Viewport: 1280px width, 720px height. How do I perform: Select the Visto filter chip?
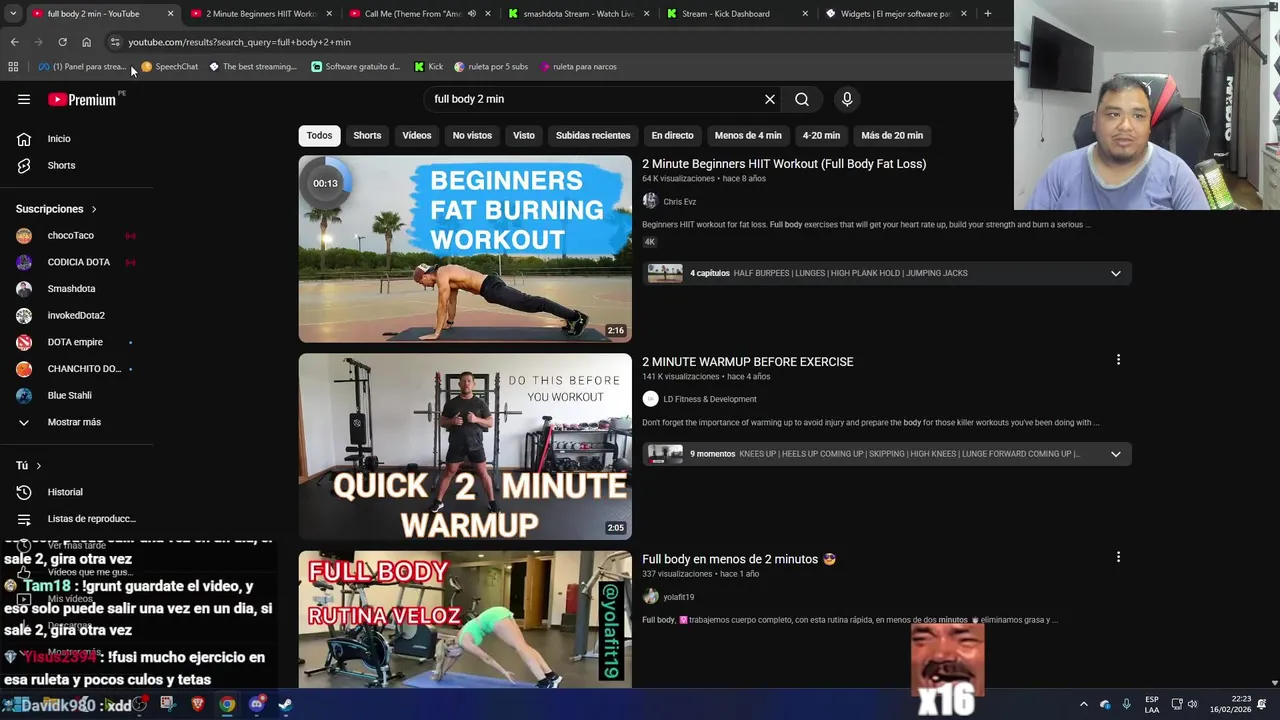tap(524, 135)
